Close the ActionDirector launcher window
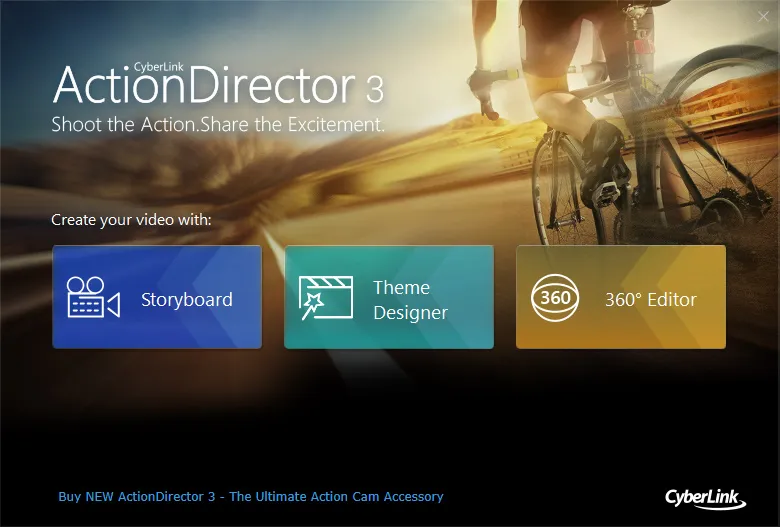Screen dimensions: 780x527 [763, 17]
